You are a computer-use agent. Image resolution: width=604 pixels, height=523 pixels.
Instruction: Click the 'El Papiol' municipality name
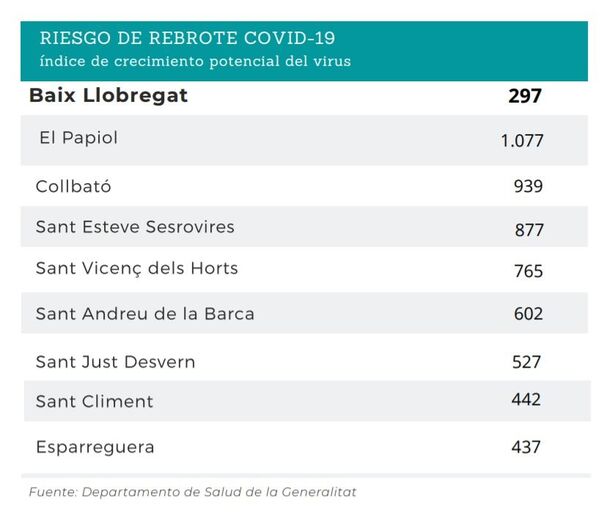pyautogui.click(x=78, y=138)
